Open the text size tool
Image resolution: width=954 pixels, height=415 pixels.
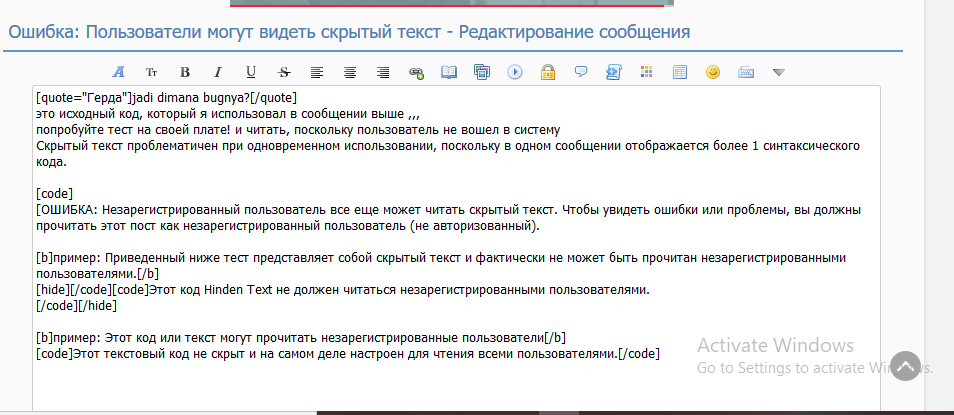[x=151, y=72]
